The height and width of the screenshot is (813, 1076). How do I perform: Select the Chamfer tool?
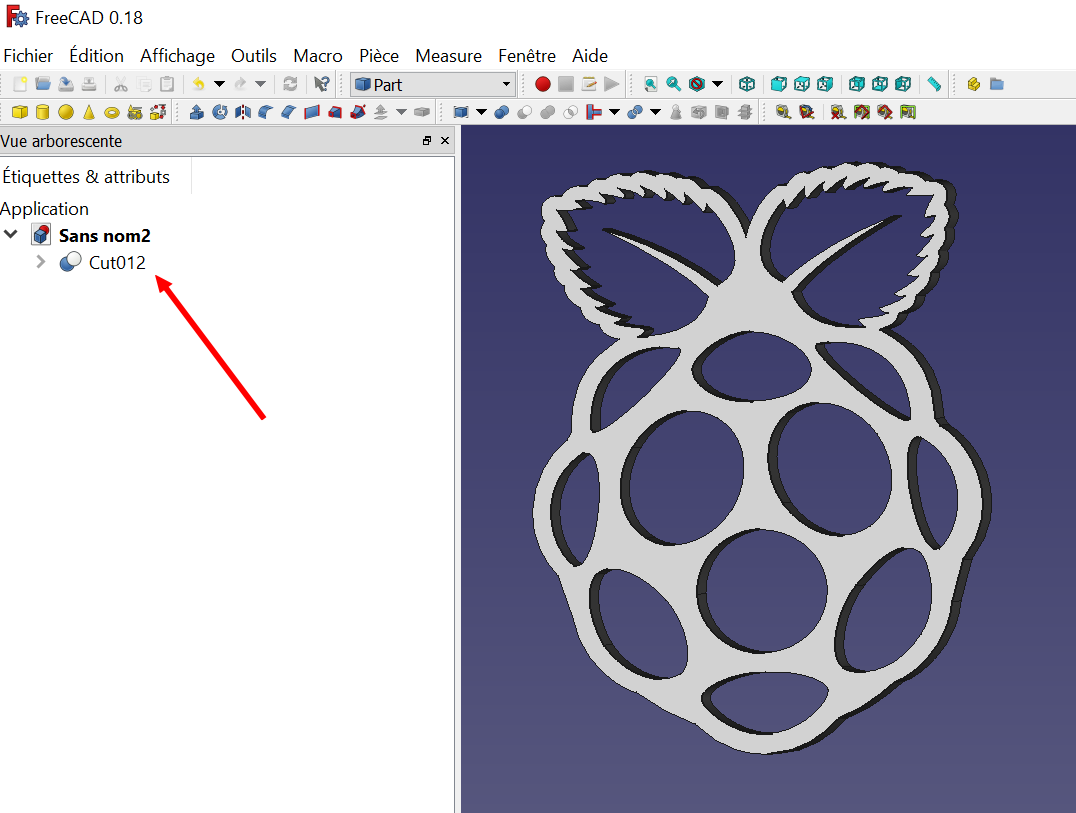click(289, 112)
